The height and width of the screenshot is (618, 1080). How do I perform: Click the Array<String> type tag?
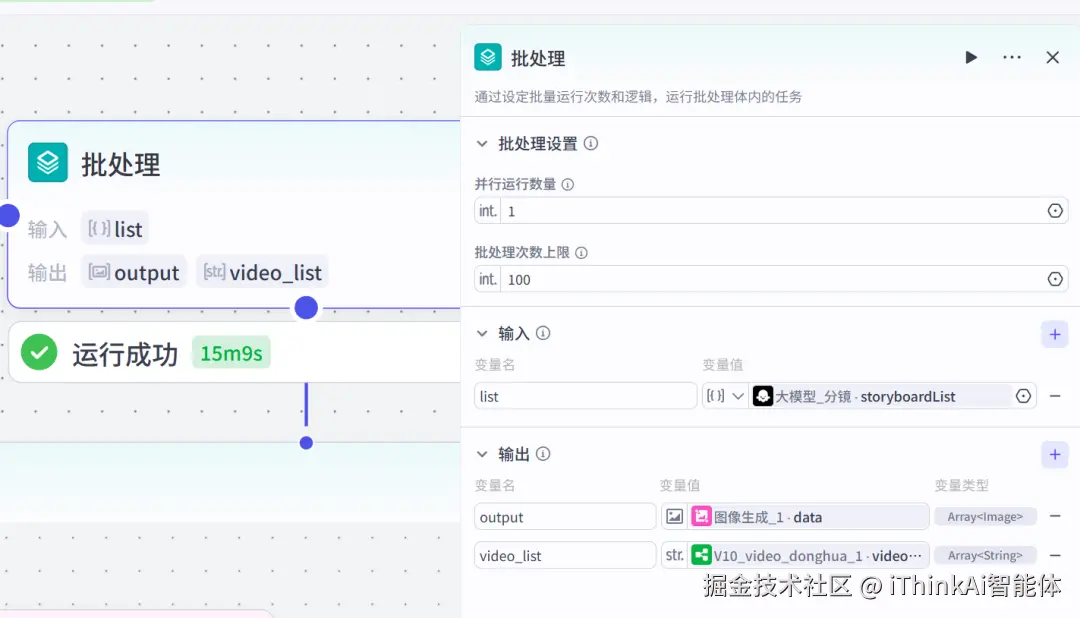click(985, 555)
